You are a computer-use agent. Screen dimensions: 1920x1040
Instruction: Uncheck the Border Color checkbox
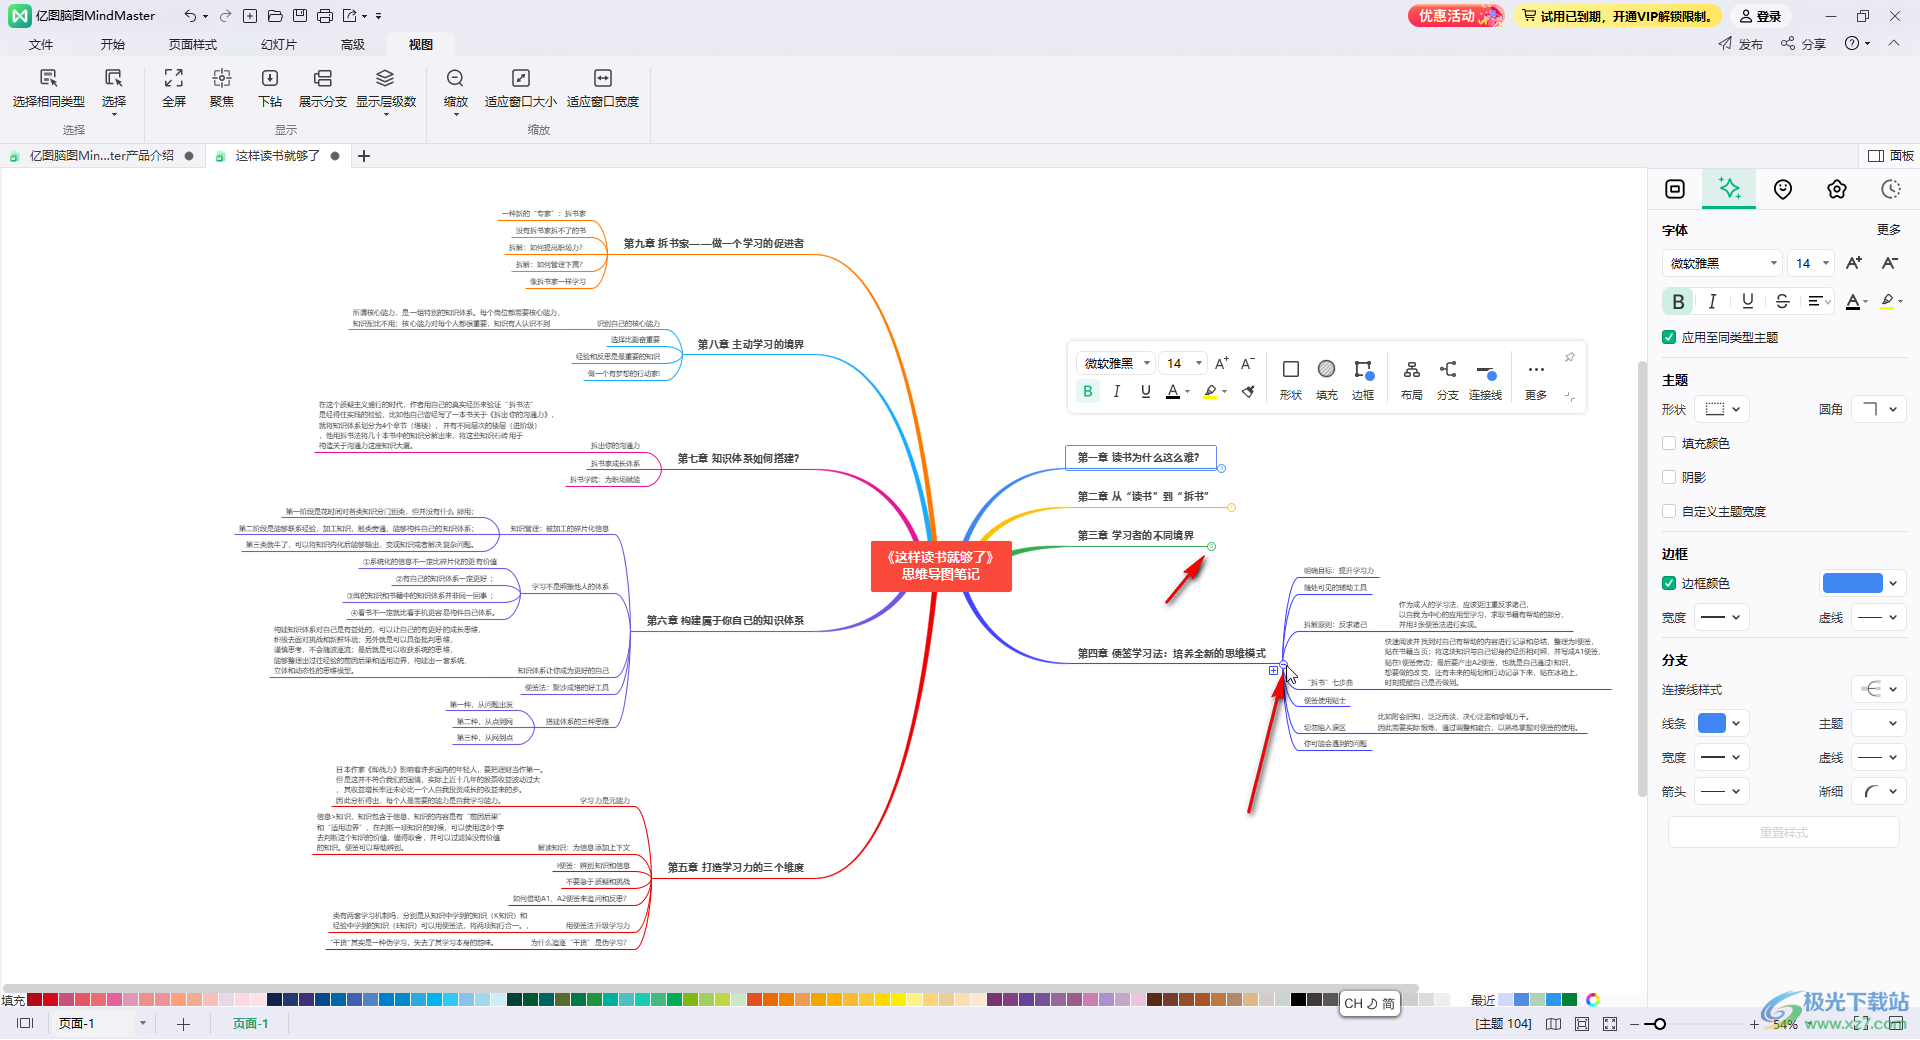pos(1669,583)
